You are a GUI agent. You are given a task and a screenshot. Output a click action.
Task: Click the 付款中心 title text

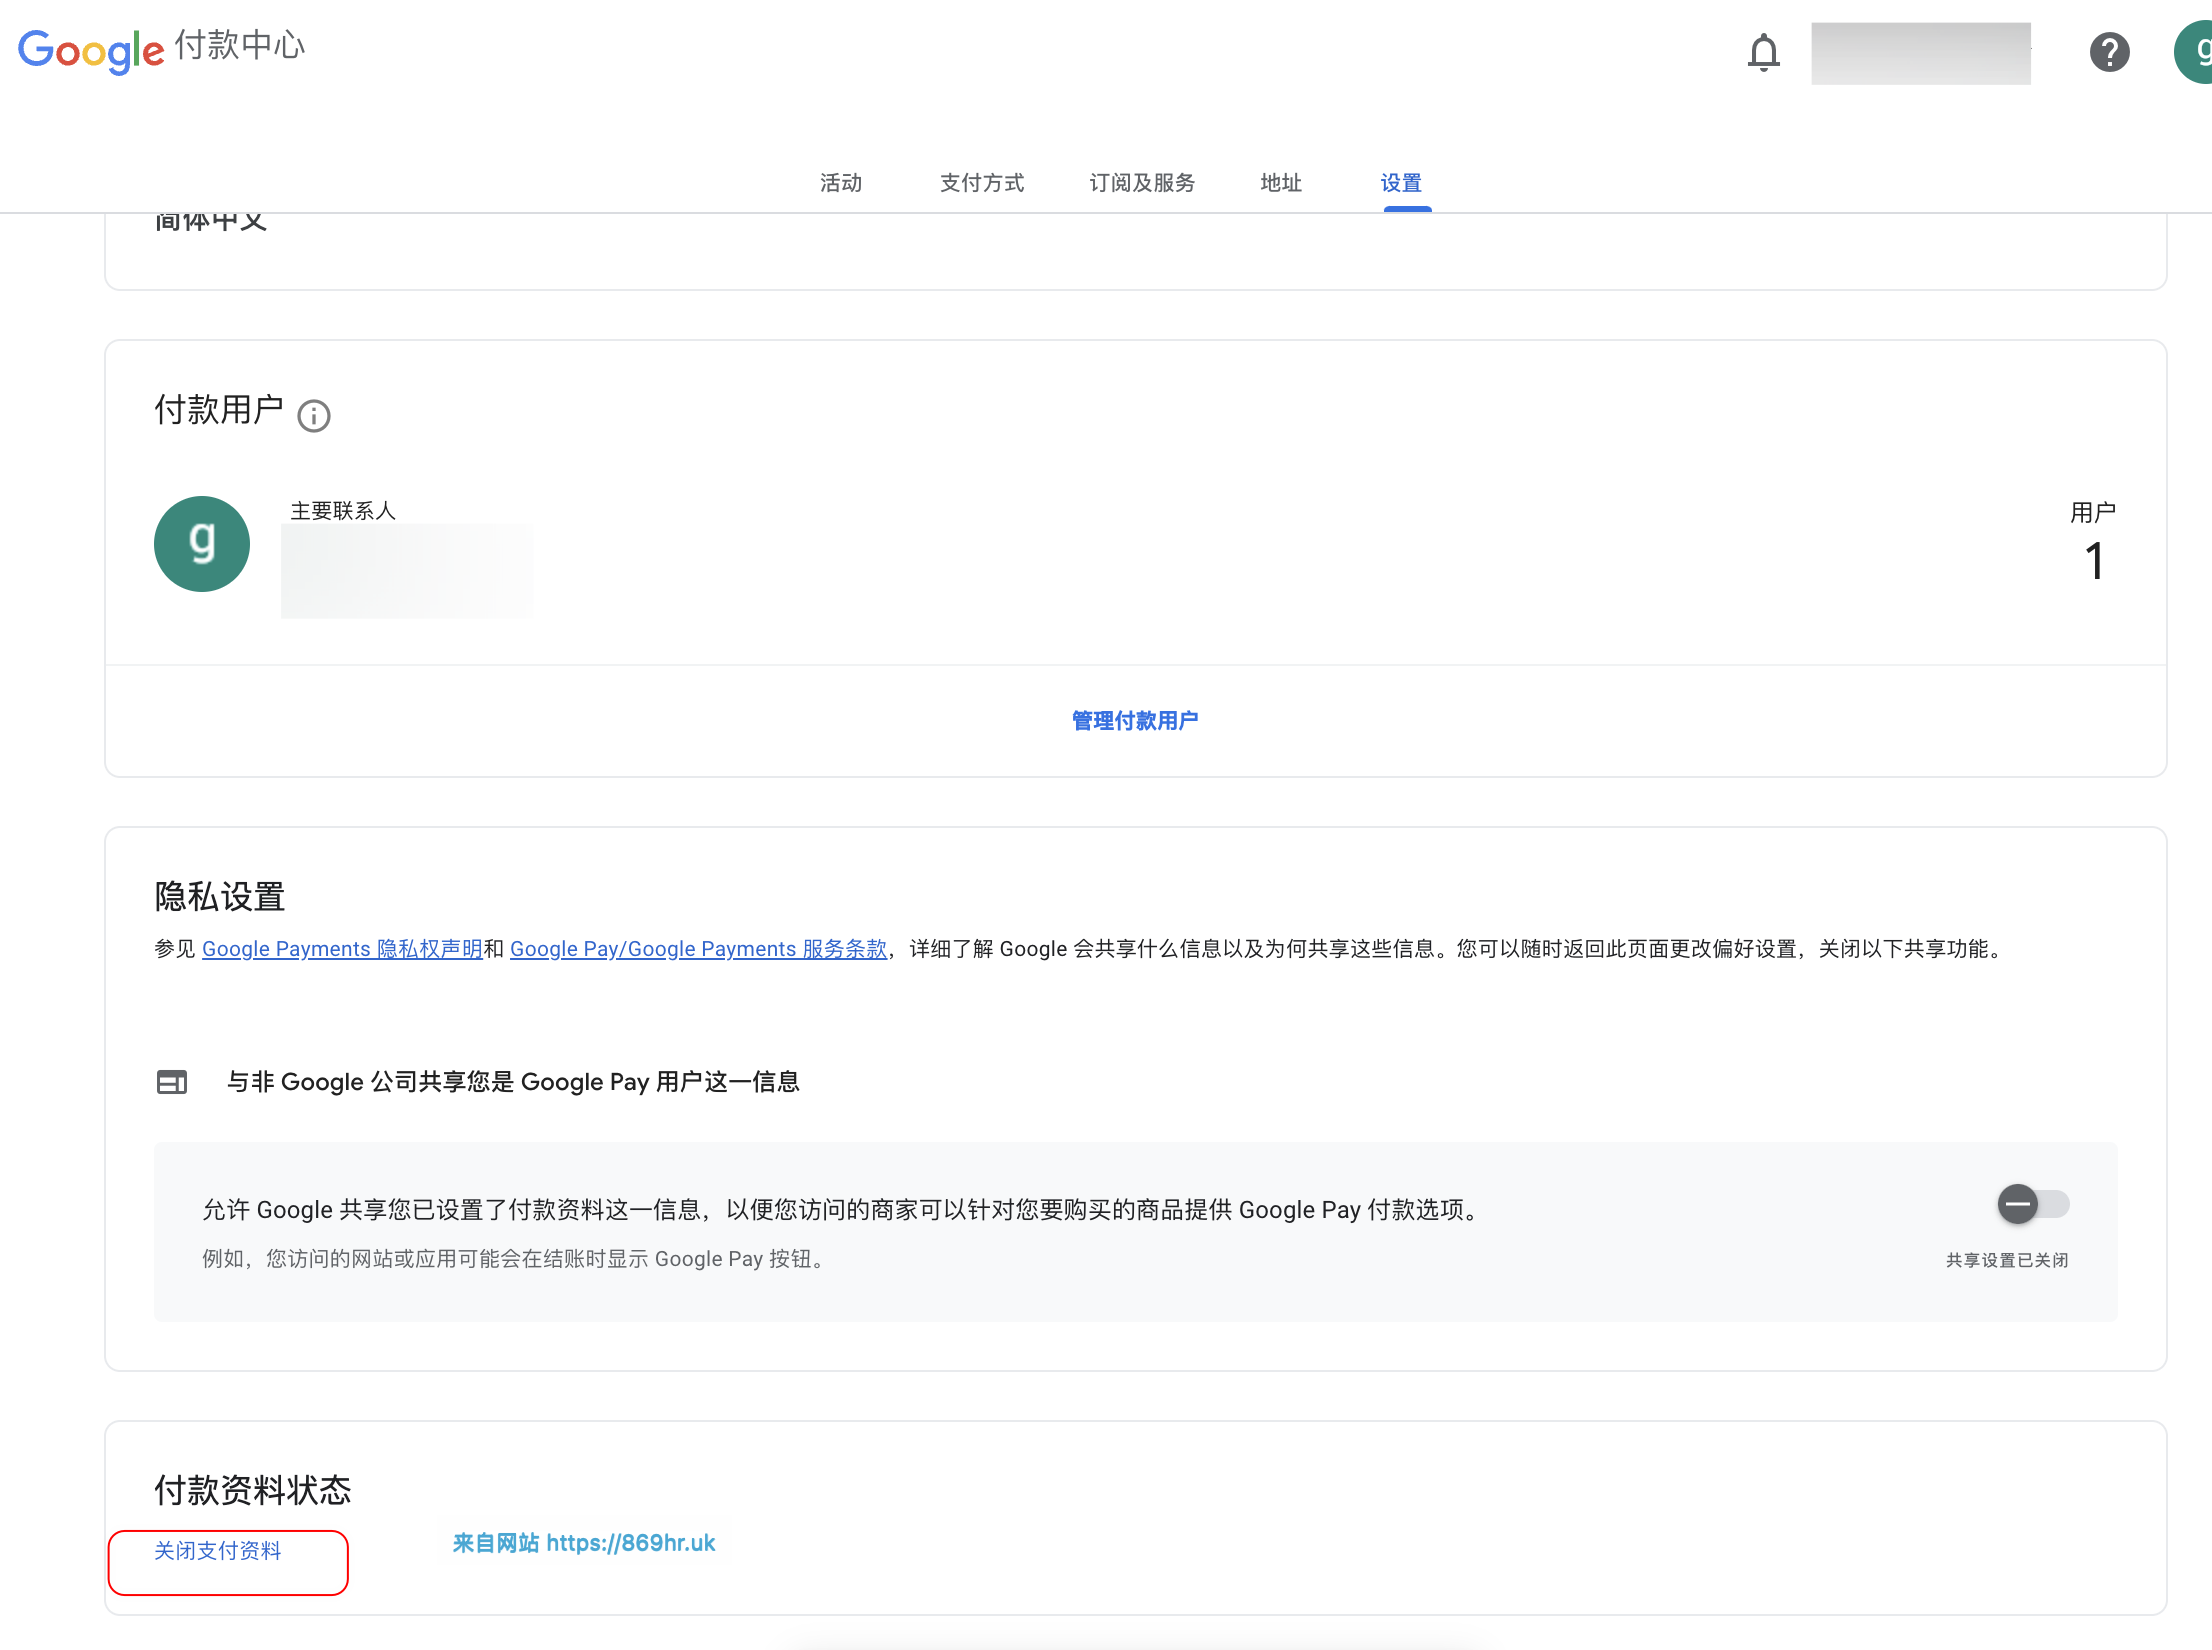pos(240,46)
